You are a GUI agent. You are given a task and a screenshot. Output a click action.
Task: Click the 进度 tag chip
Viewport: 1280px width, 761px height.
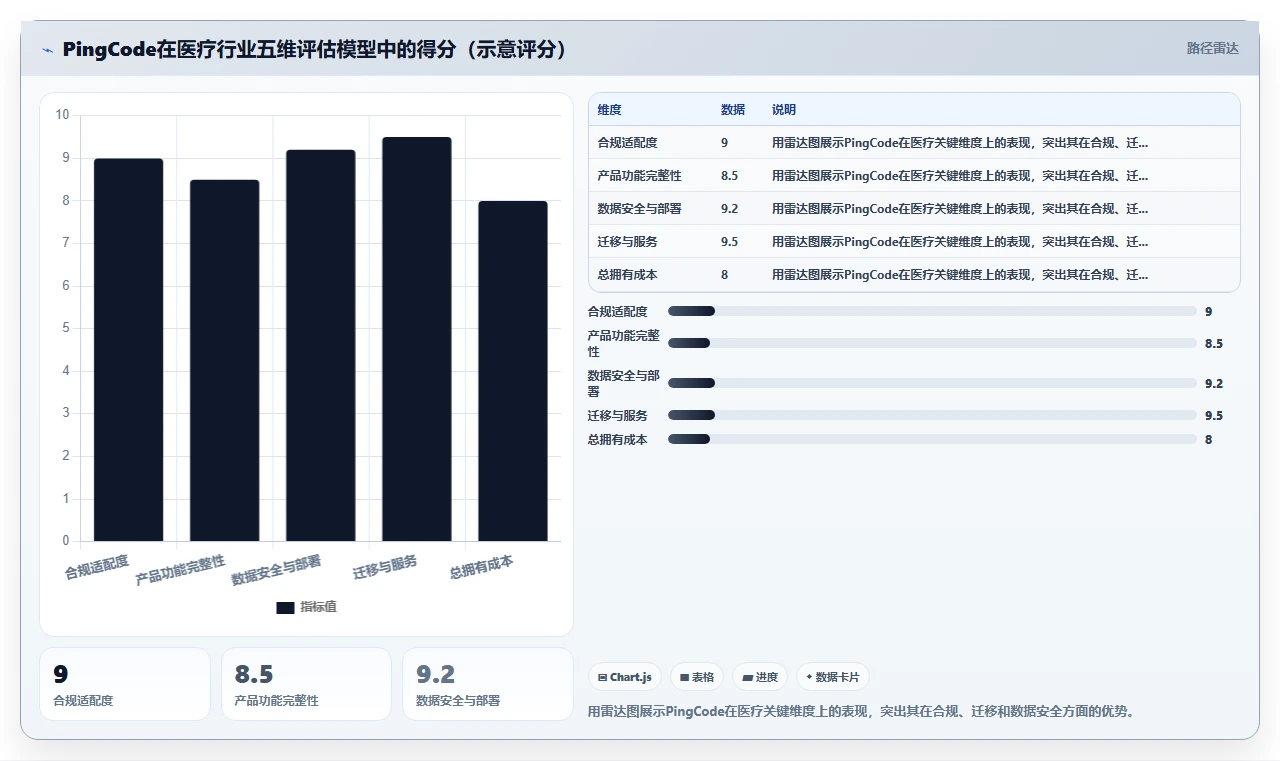coord(760,677)
